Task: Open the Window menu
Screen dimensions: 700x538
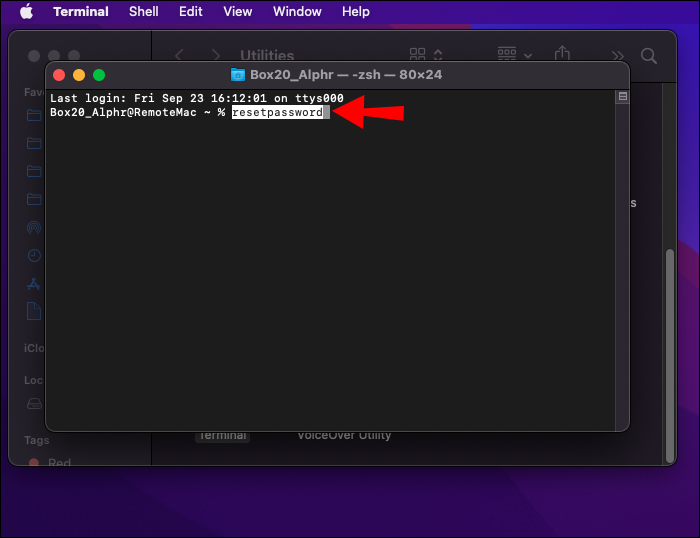Action: 297,12
